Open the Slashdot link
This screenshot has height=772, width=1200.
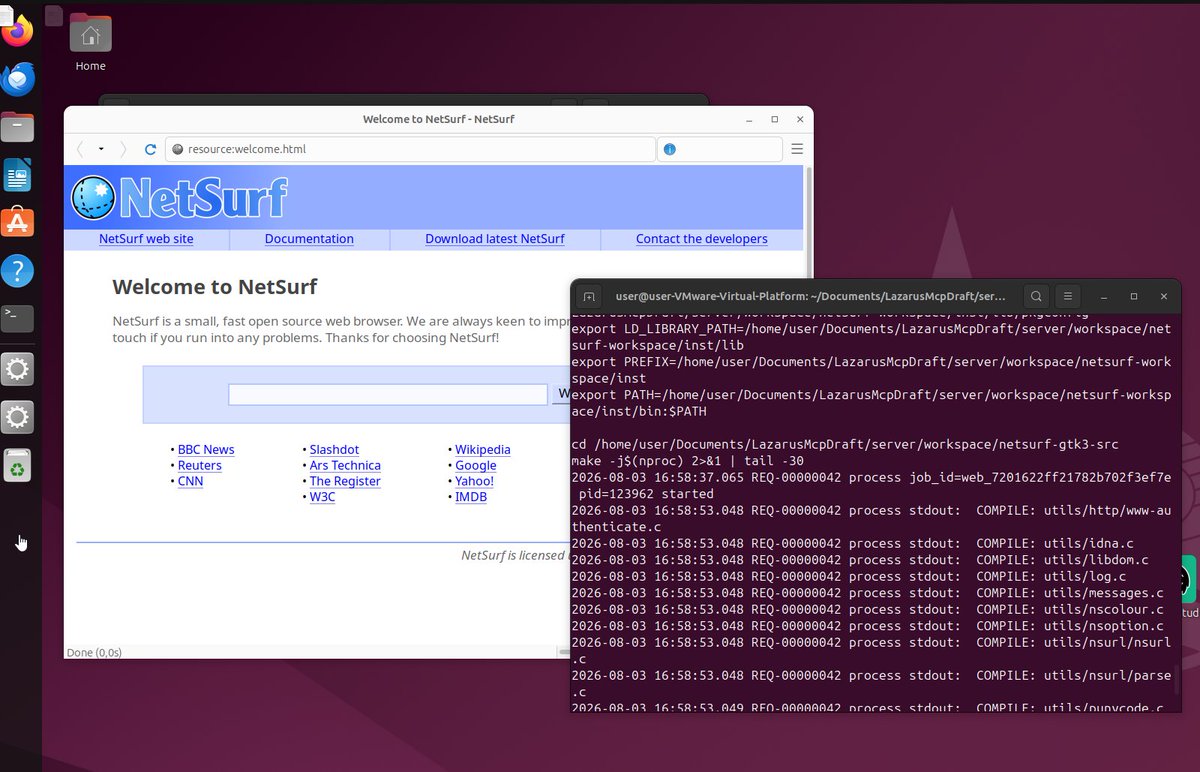pyautogui.click(x=334, y=450)
